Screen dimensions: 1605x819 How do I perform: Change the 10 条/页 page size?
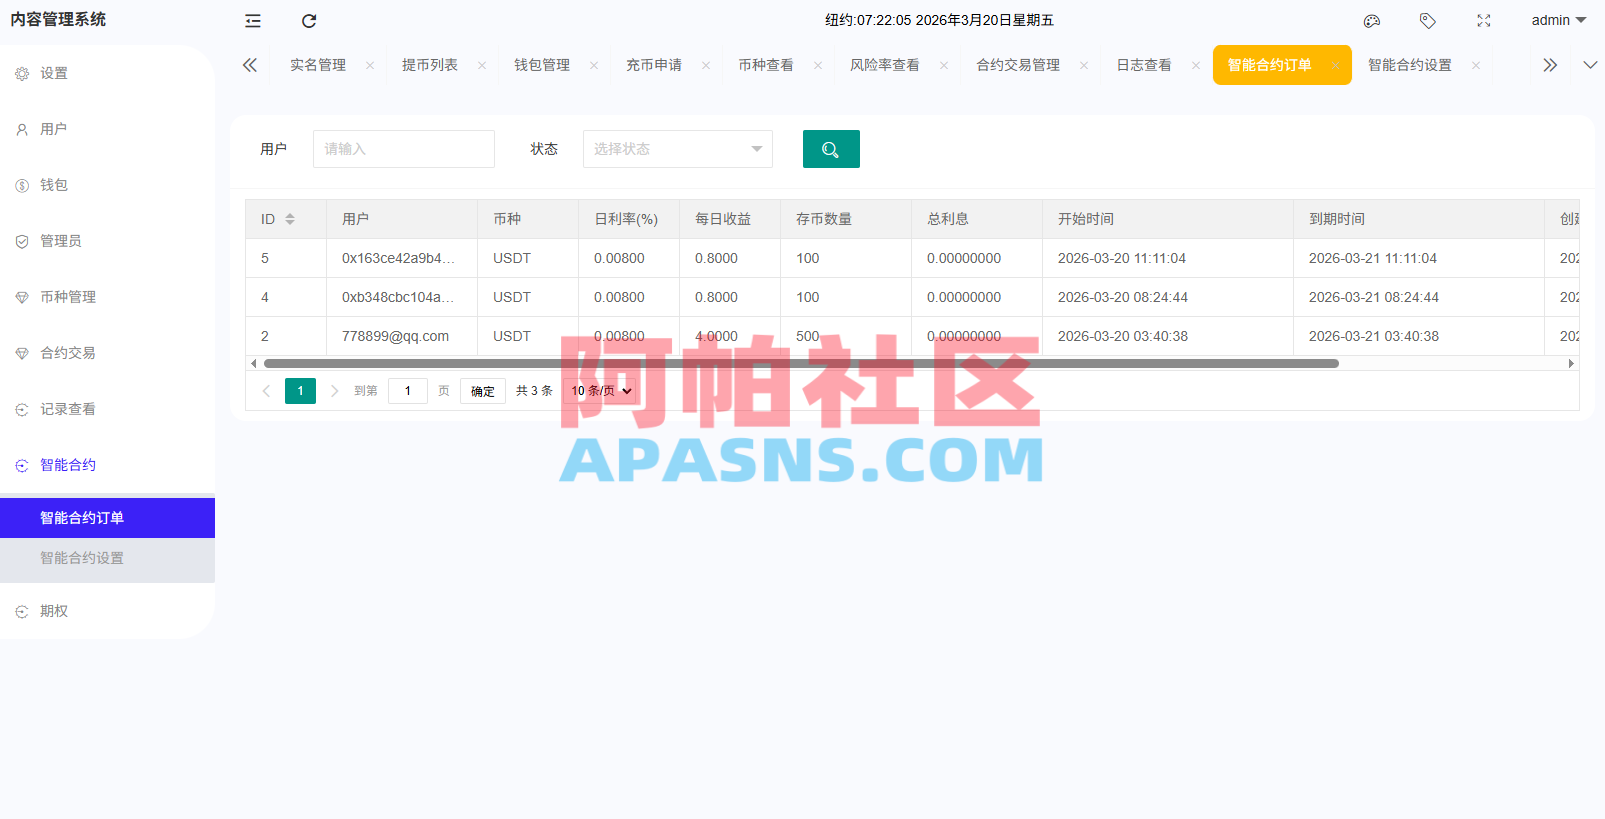pyautogui.click(x=602, y=391)
